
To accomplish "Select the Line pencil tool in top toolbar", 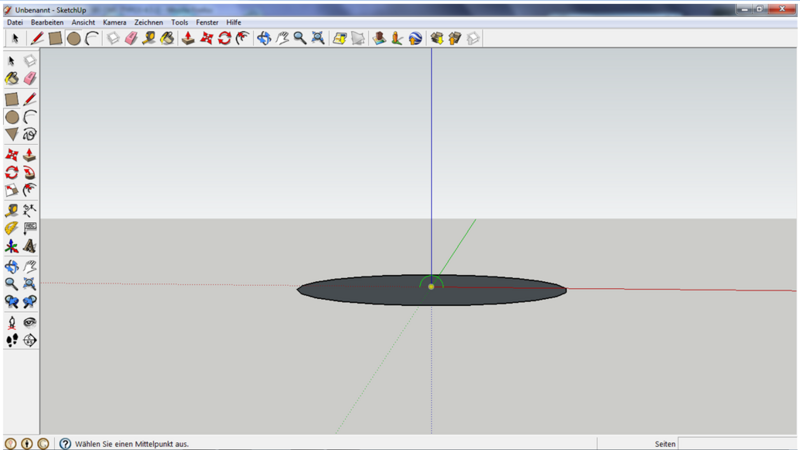I will pyautogui.click(x=37, y=38).
